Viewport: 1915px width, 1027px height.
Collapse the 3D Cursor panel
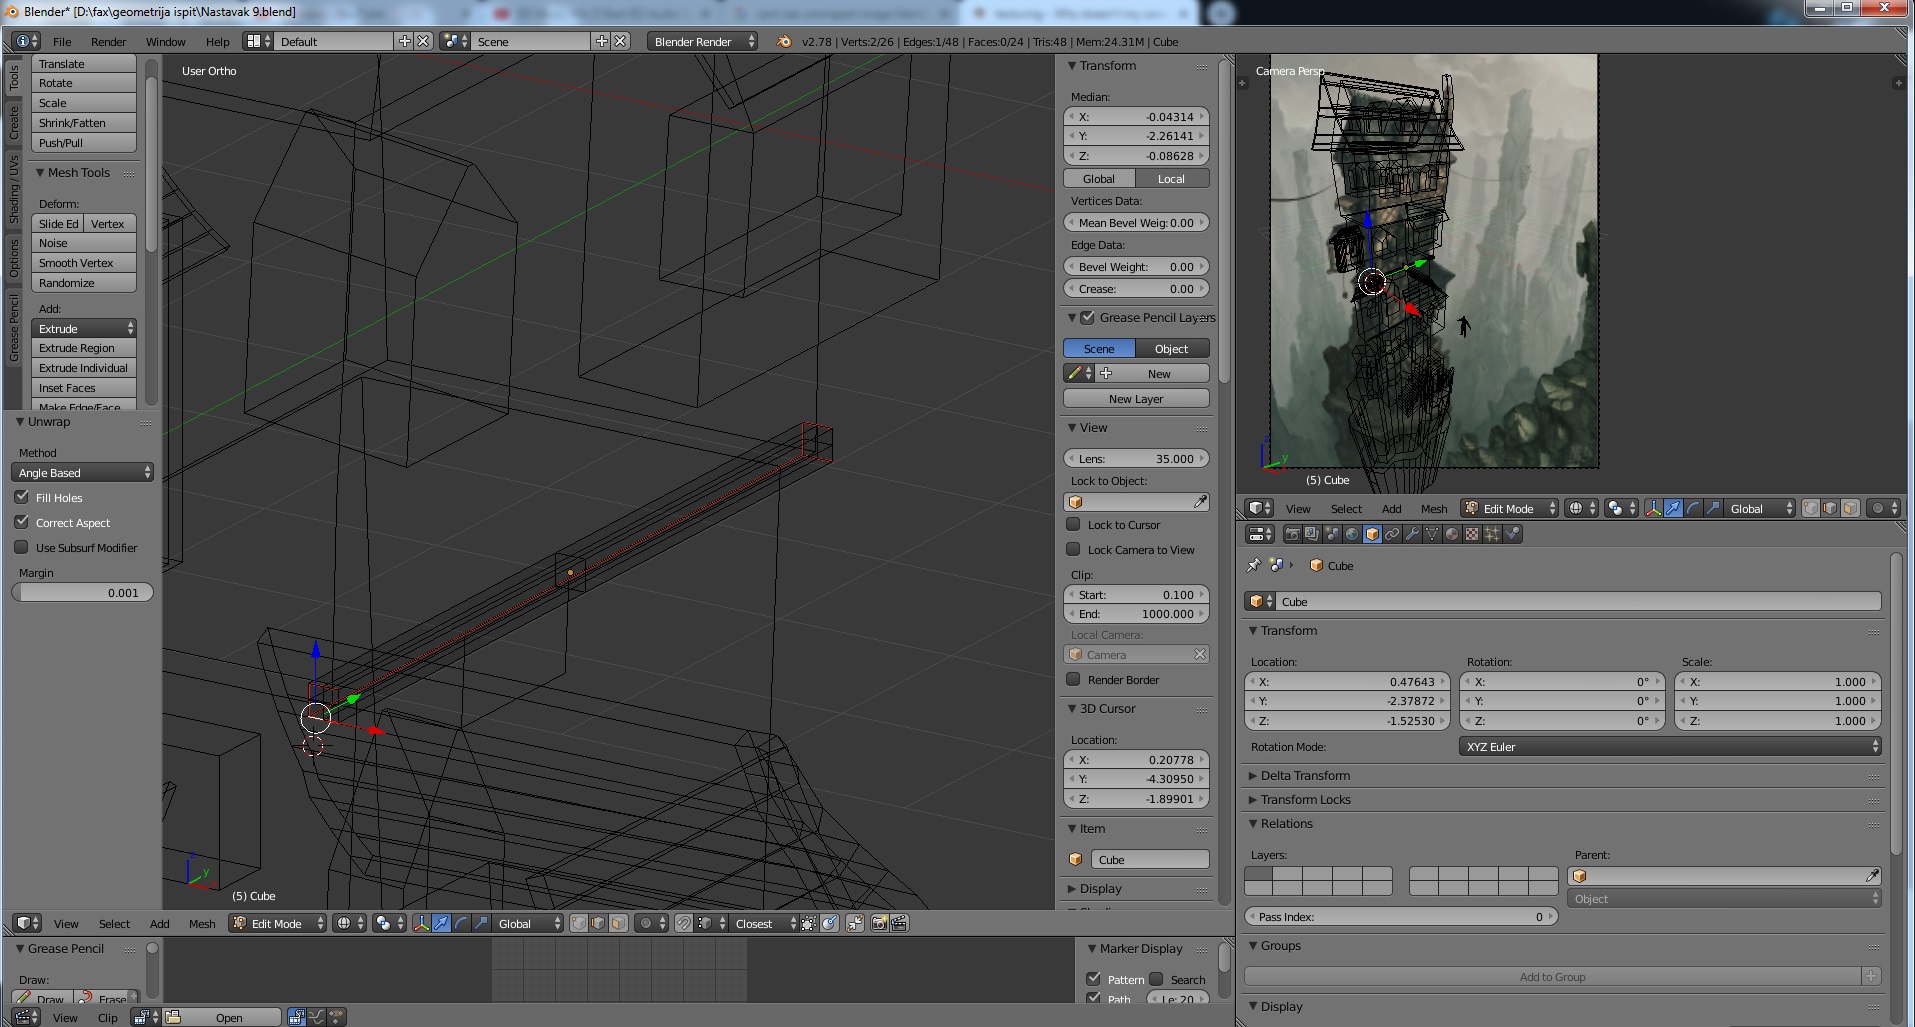1107,708
